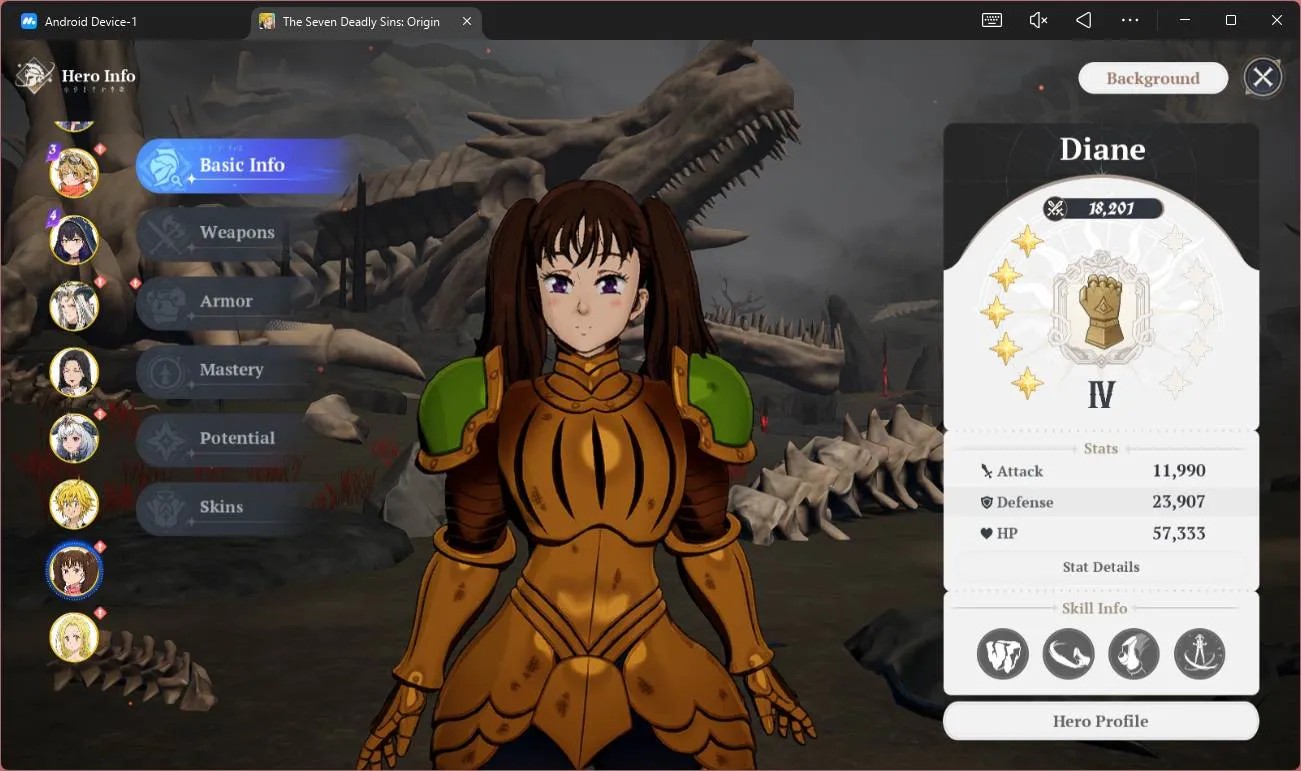This screenshot has width=1301, height=771.
Task: Click the Background button
Action: coord(1153,78)
